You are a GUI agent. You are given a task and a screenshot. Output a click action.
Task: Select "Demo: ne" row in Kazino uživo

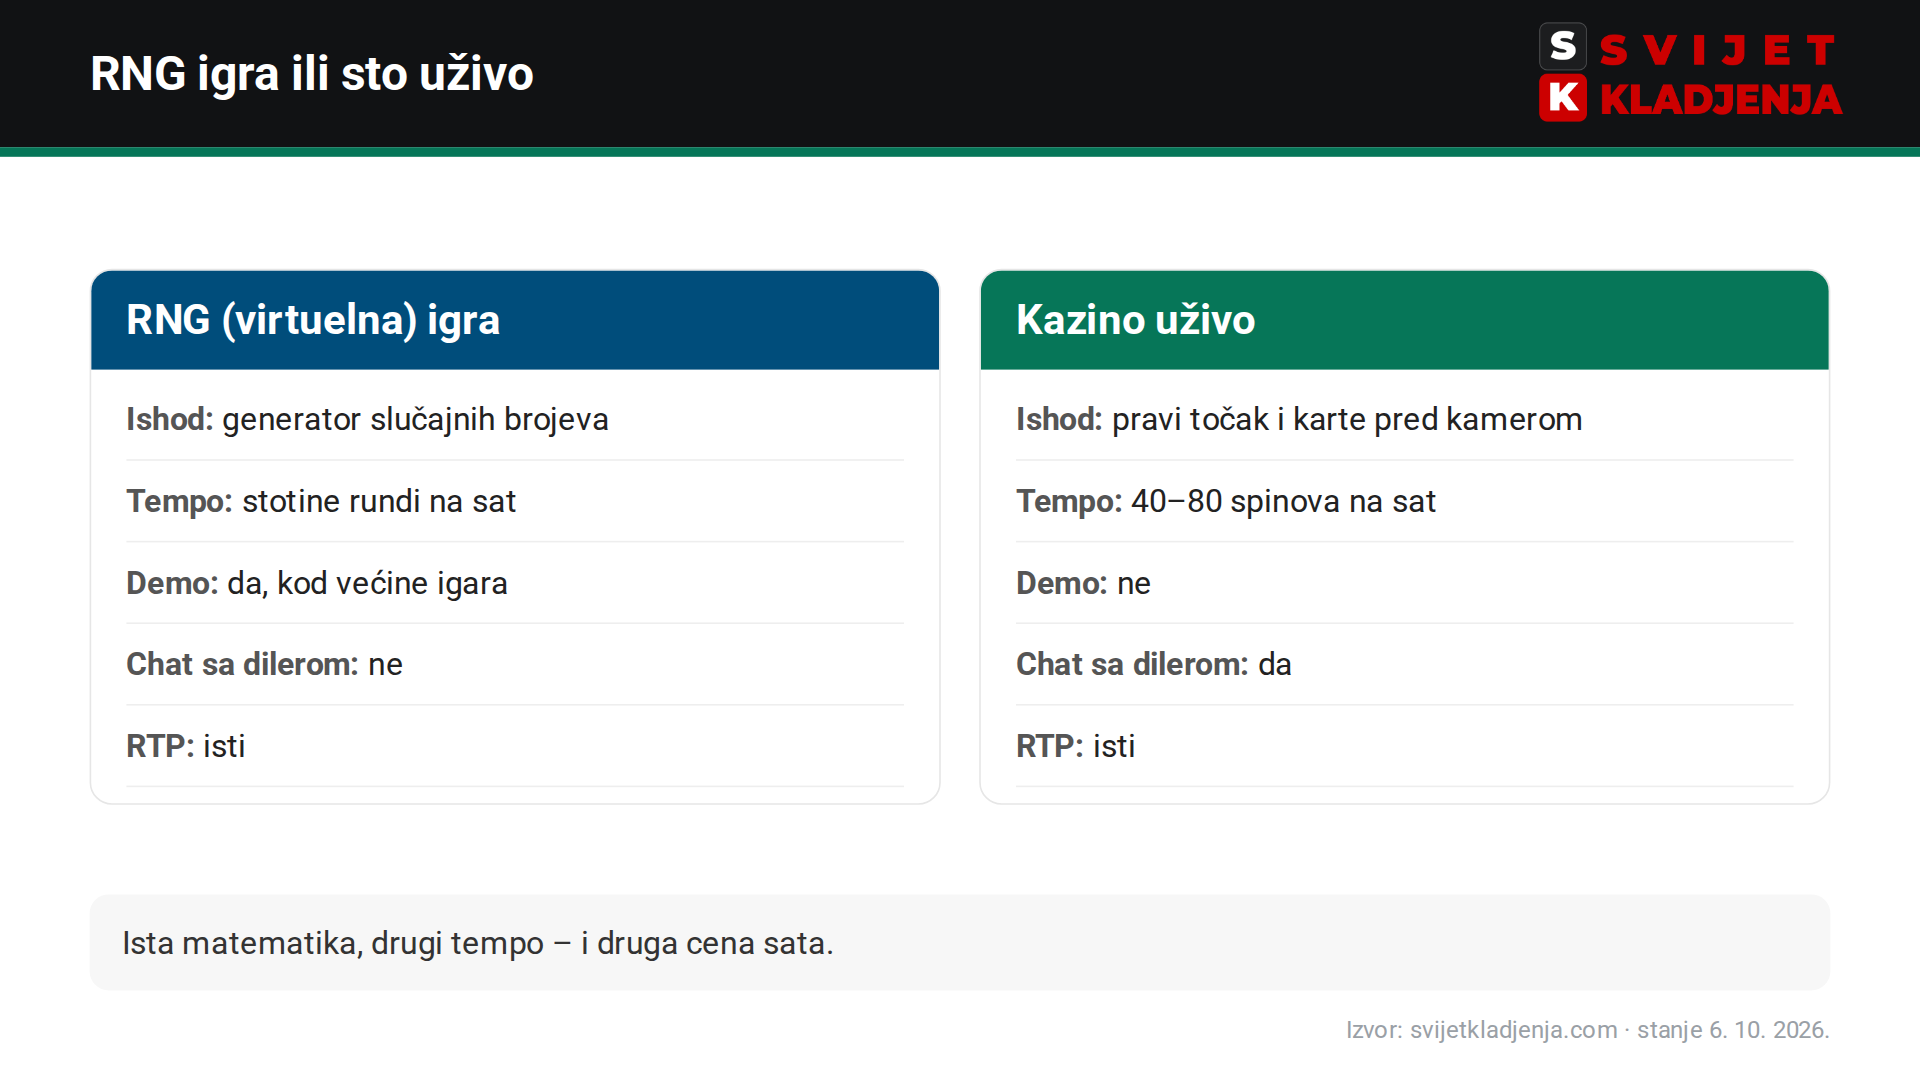coord(1405,583)
